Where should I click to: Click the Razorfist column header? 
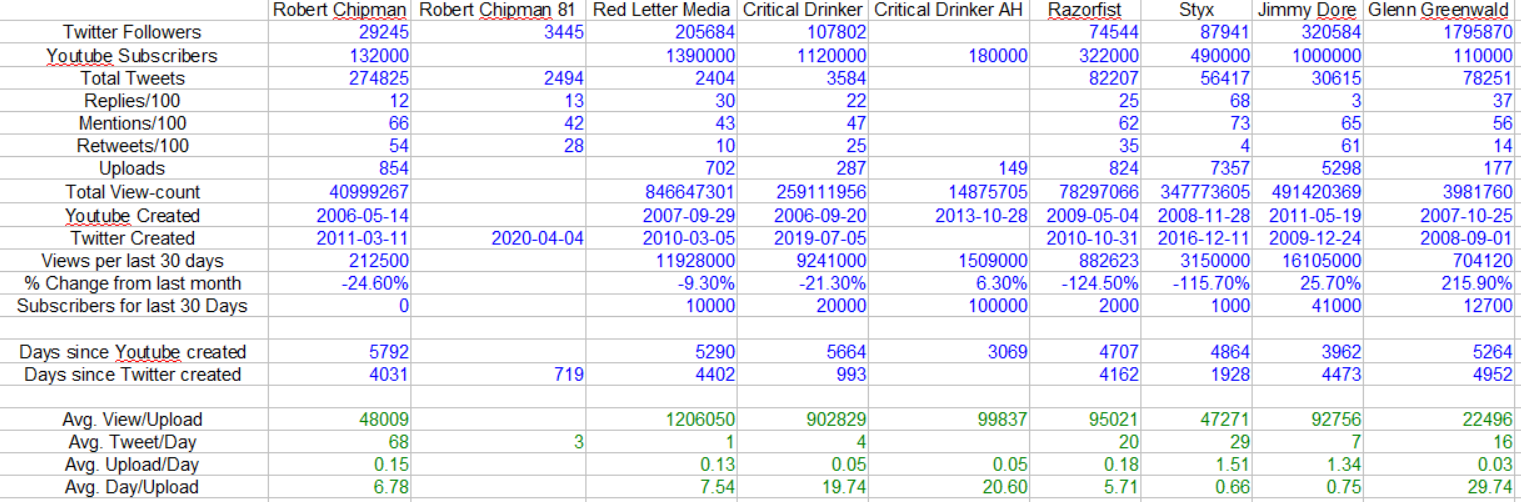click(x=1086, y=10)
